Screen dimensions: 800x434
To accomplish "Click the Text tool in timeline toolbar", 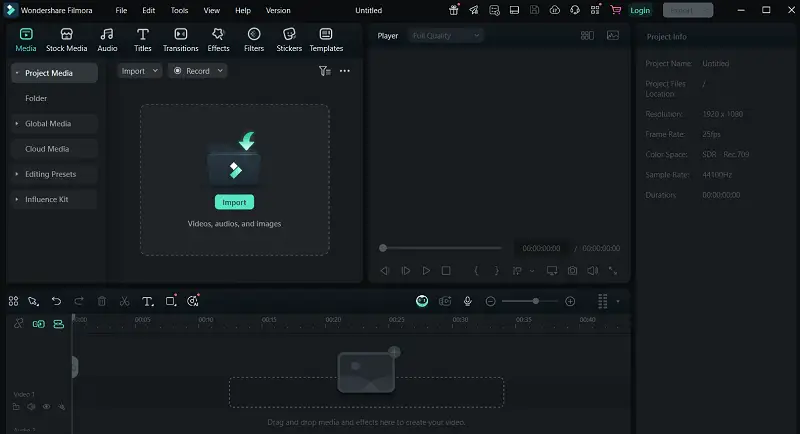I will coord(147,301).
